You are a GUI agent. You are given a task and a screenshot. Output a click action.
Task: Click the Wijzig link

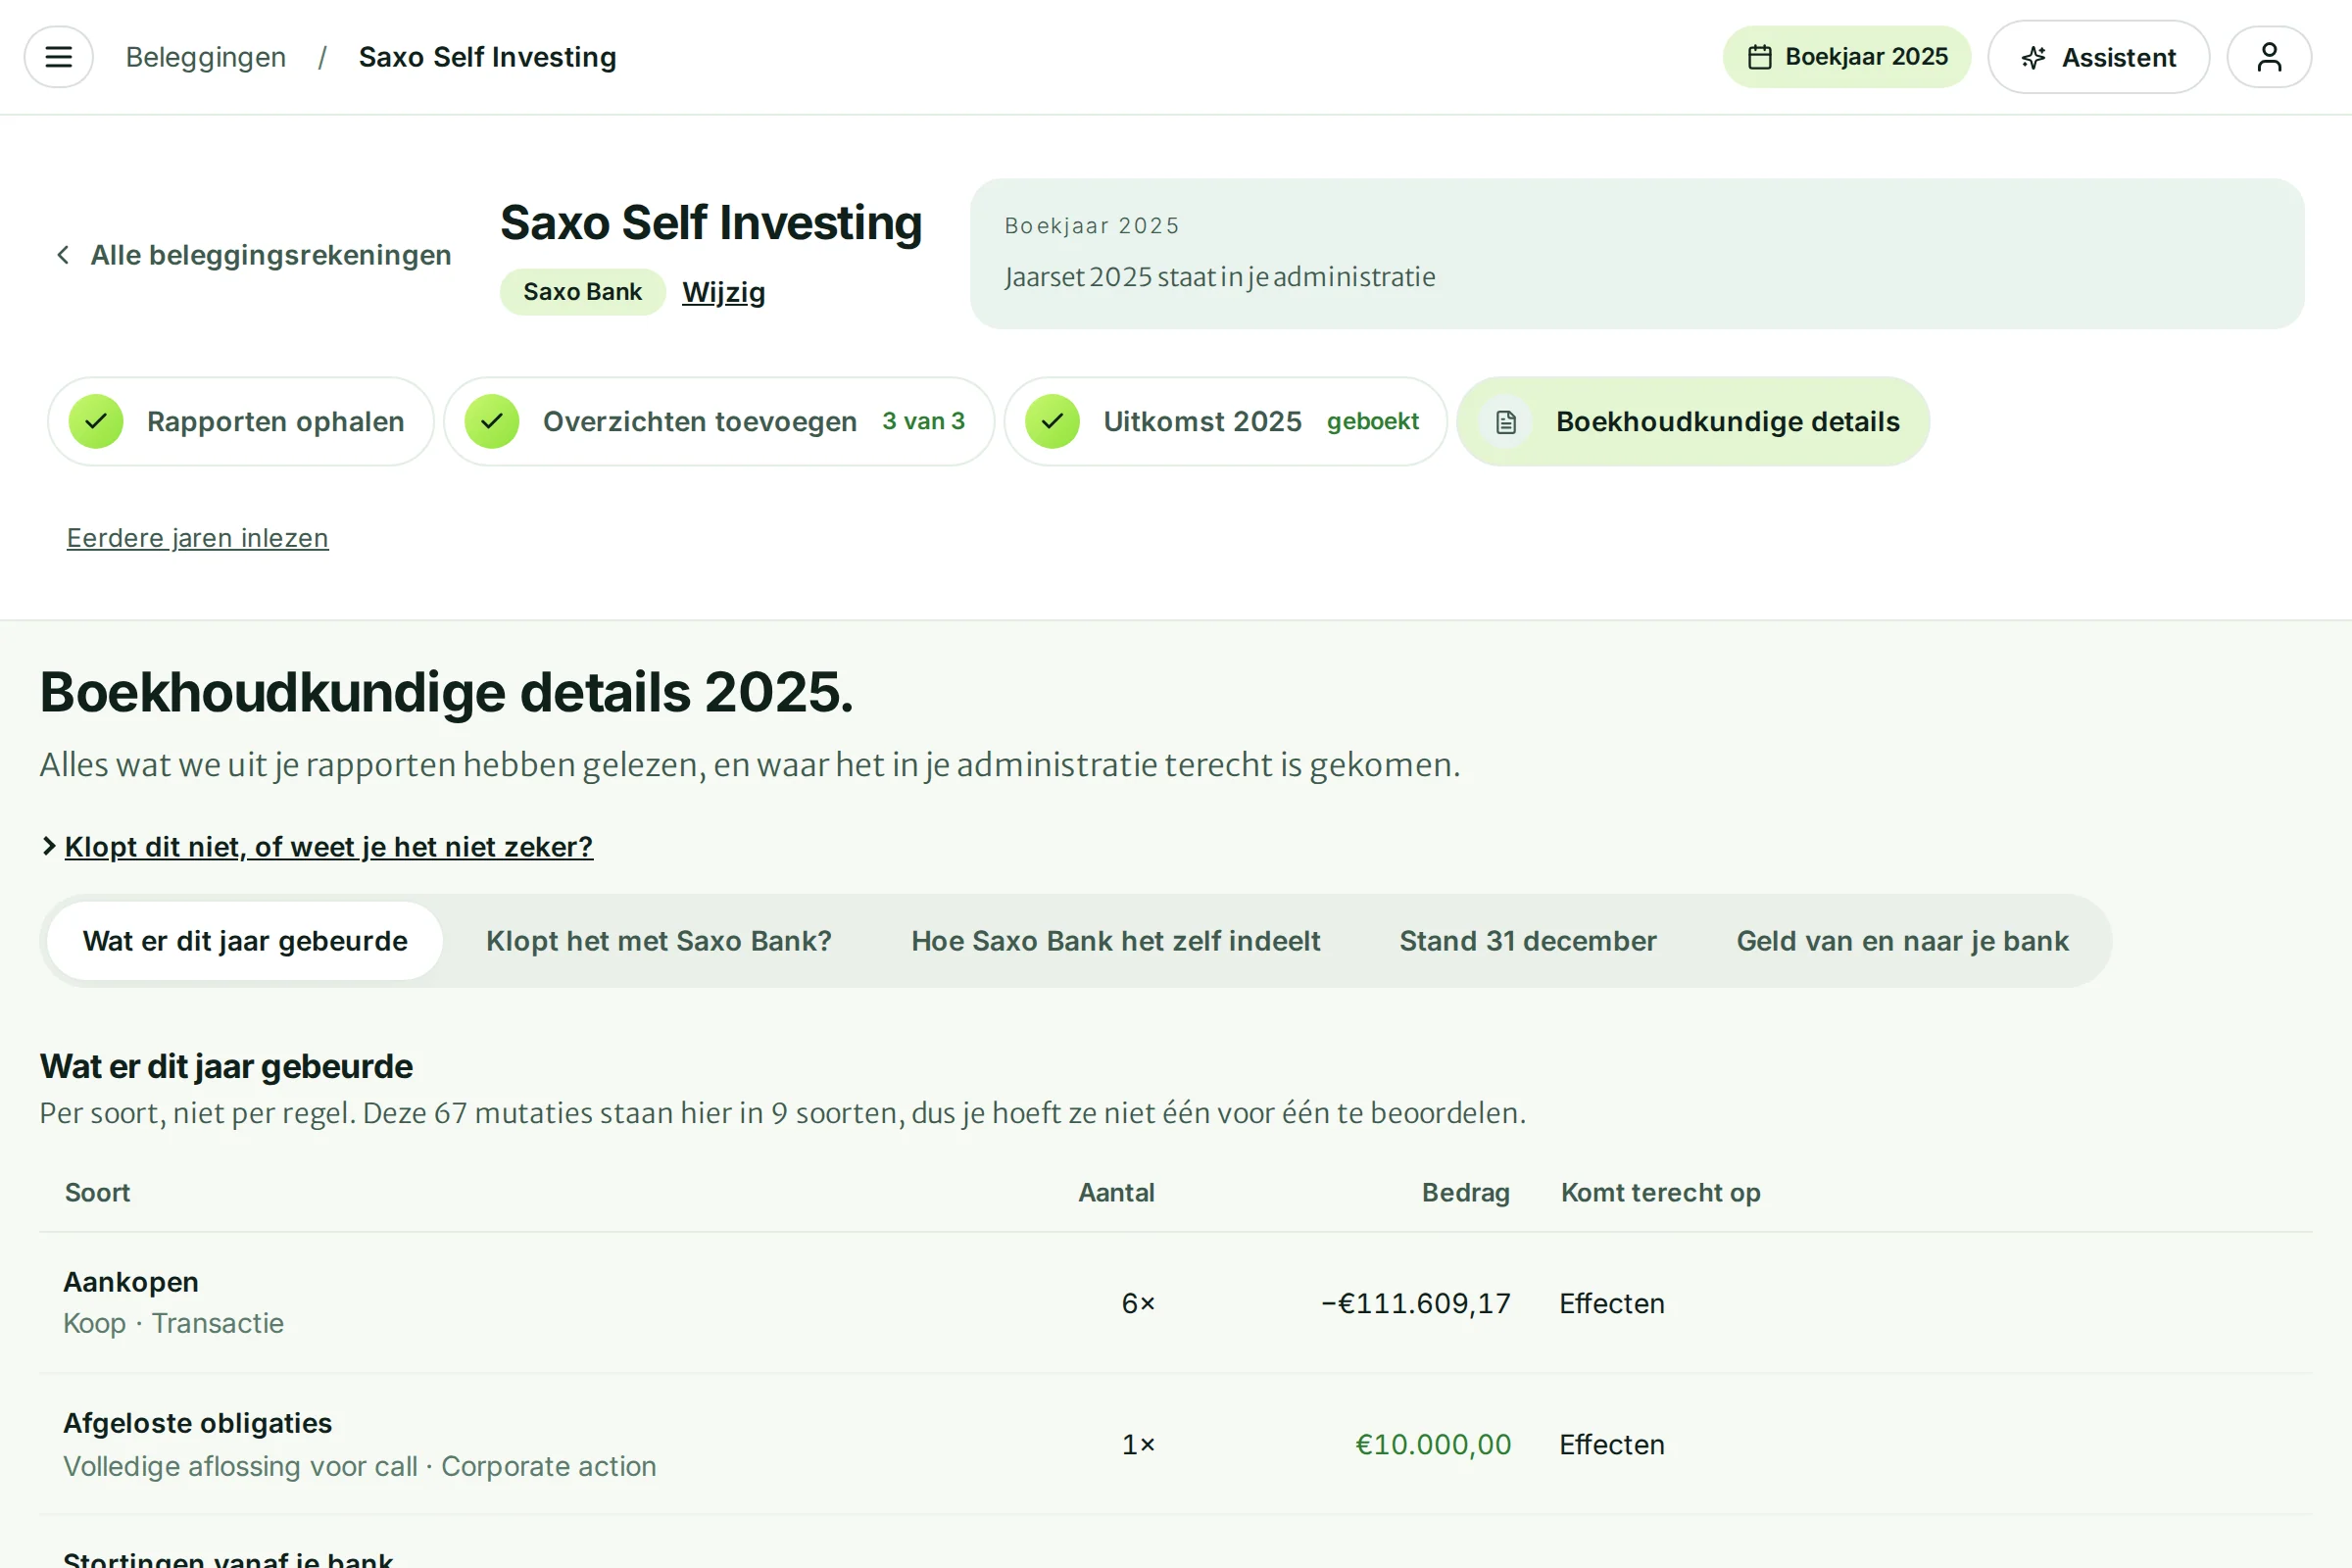coord(723,292)
